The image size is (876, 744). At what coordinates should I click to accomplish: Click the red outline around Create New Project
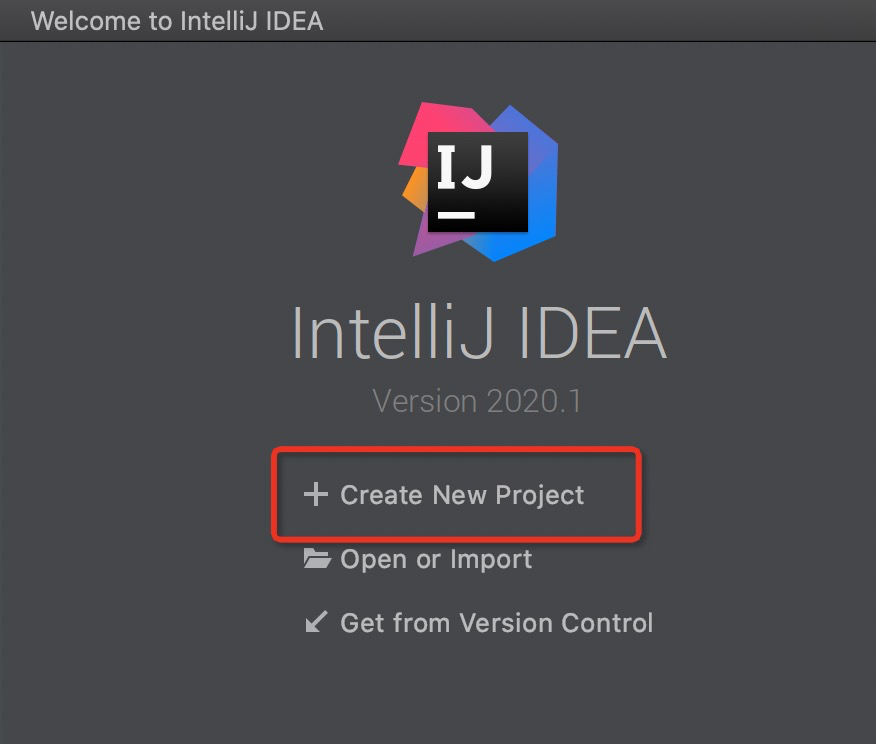coord(456,452)
